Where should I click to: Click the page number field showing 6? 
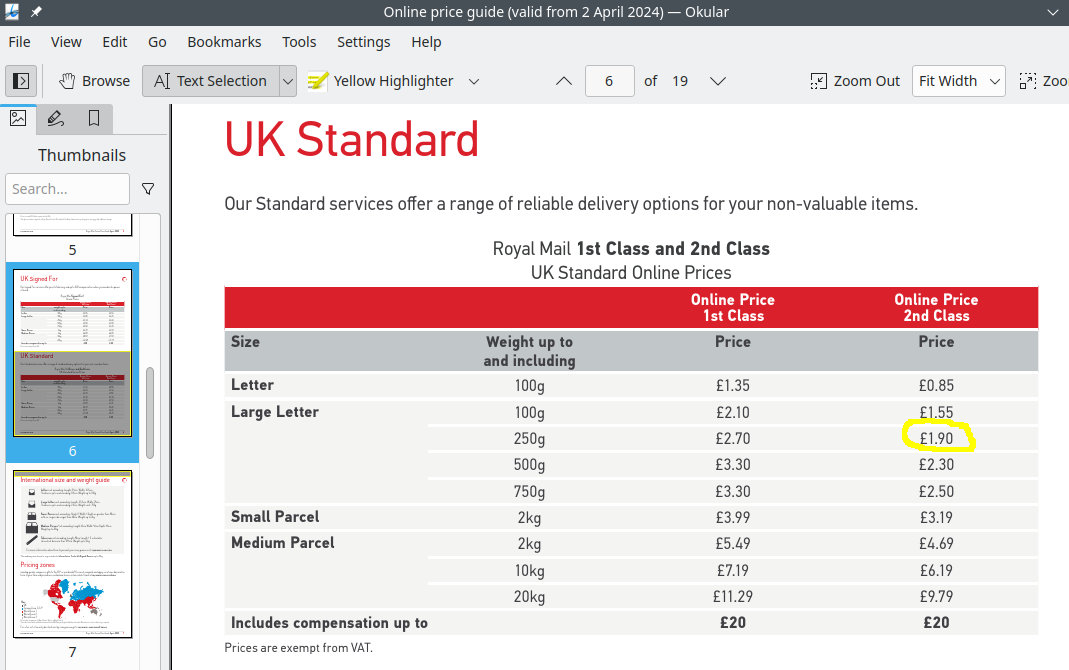(x=609, y=81)
